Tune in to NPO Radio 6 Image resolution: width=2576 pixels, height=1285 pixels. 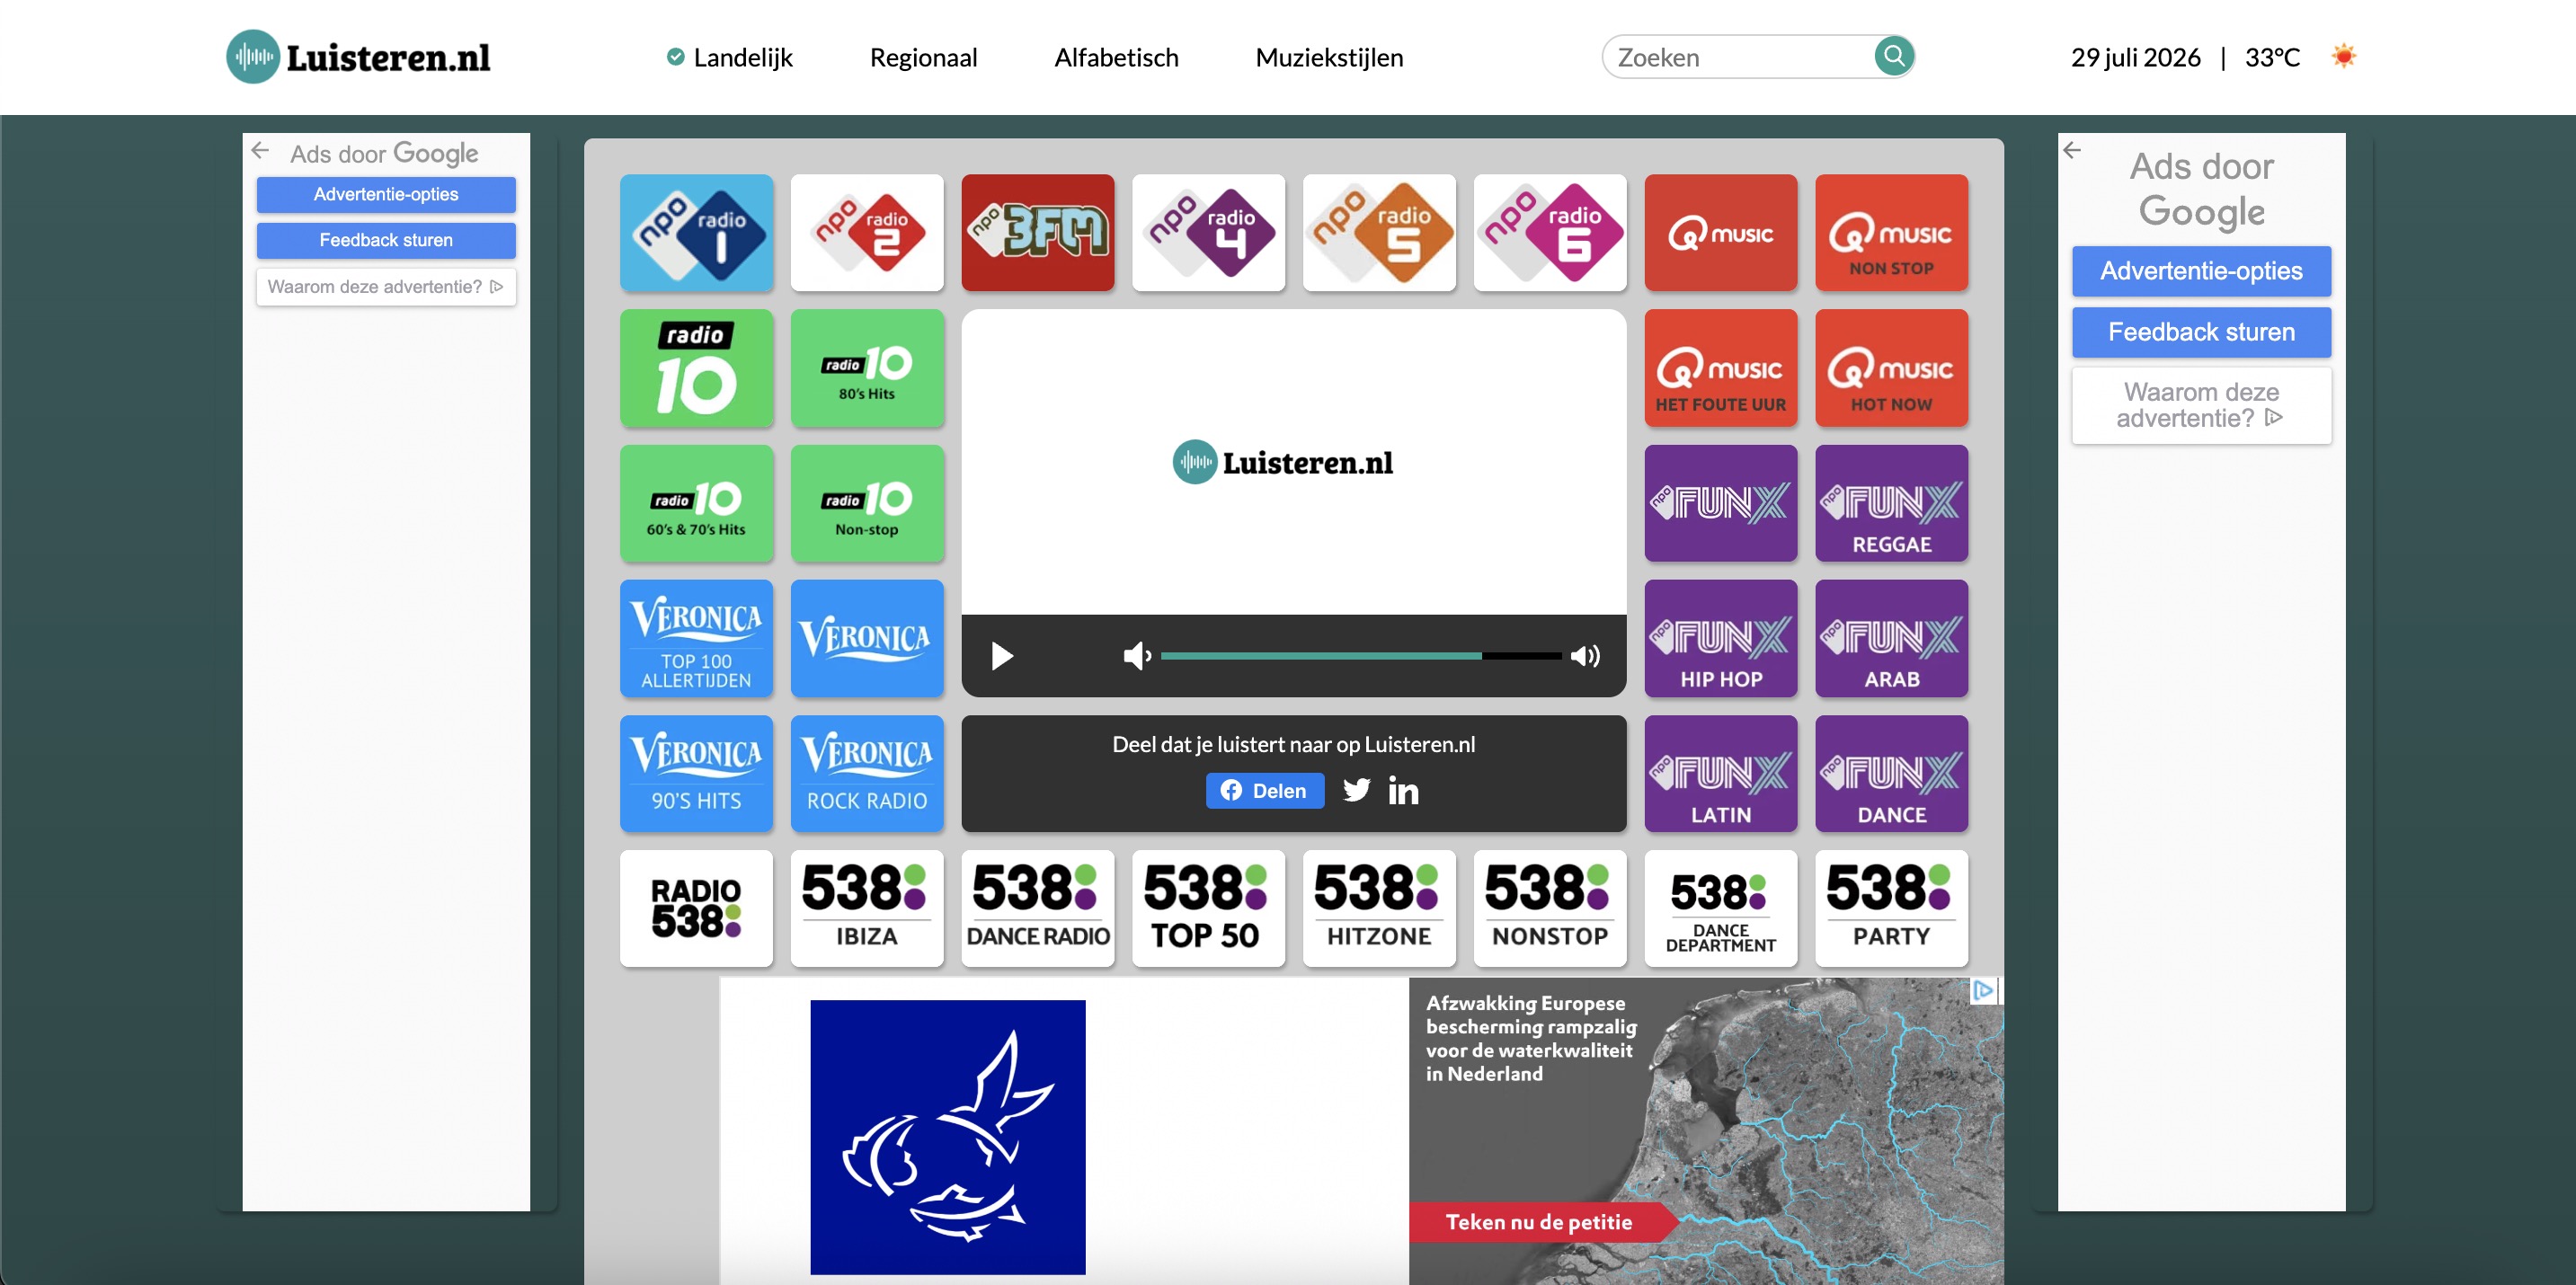[x=1550, y=233]
